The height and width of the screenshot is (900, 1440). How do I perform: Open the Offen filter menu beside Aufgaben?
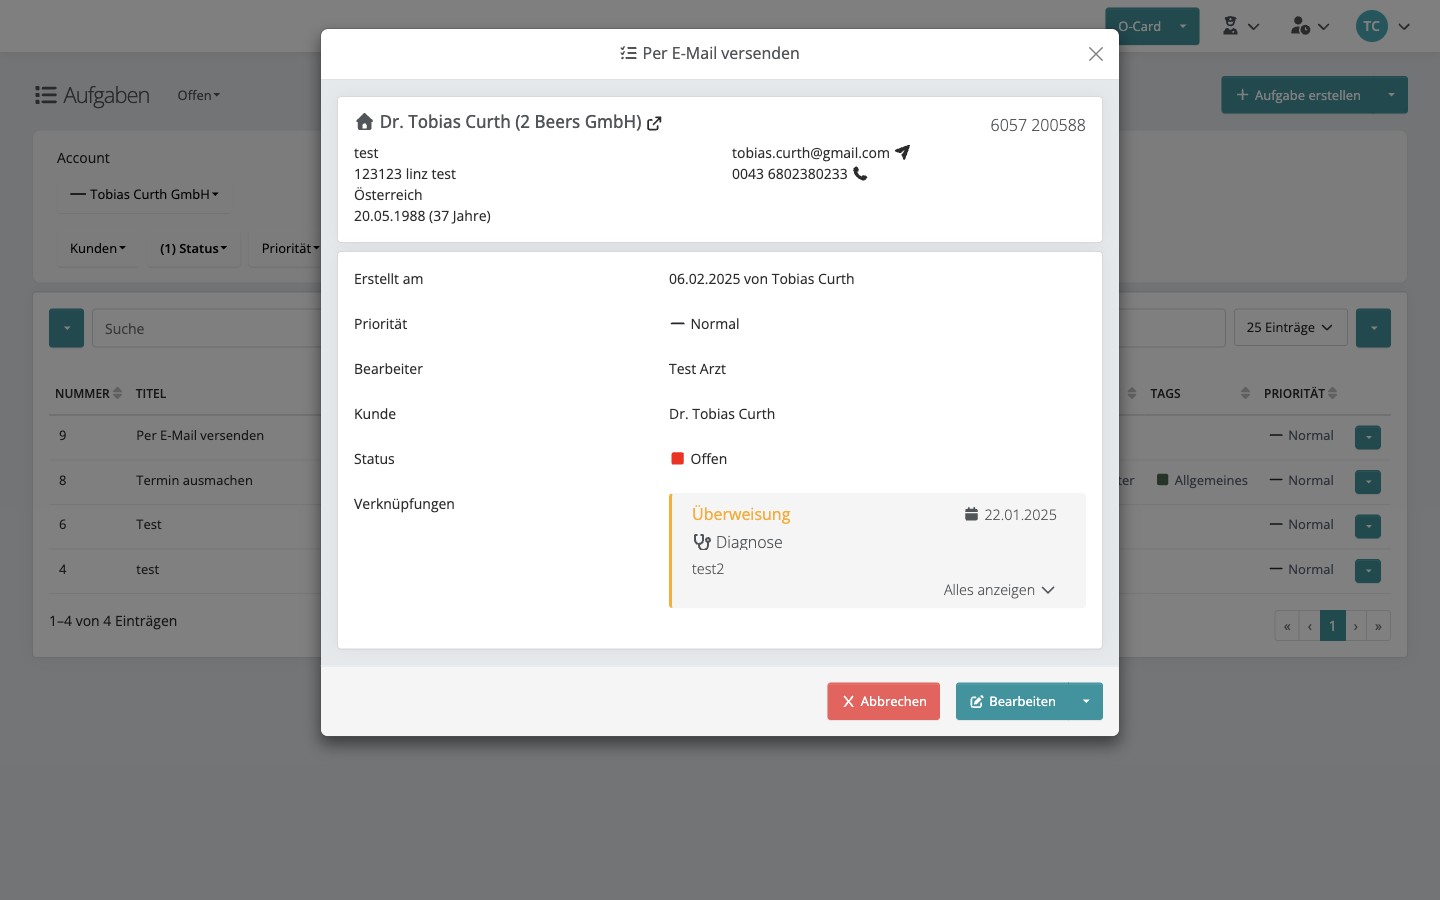pos(198,95)
